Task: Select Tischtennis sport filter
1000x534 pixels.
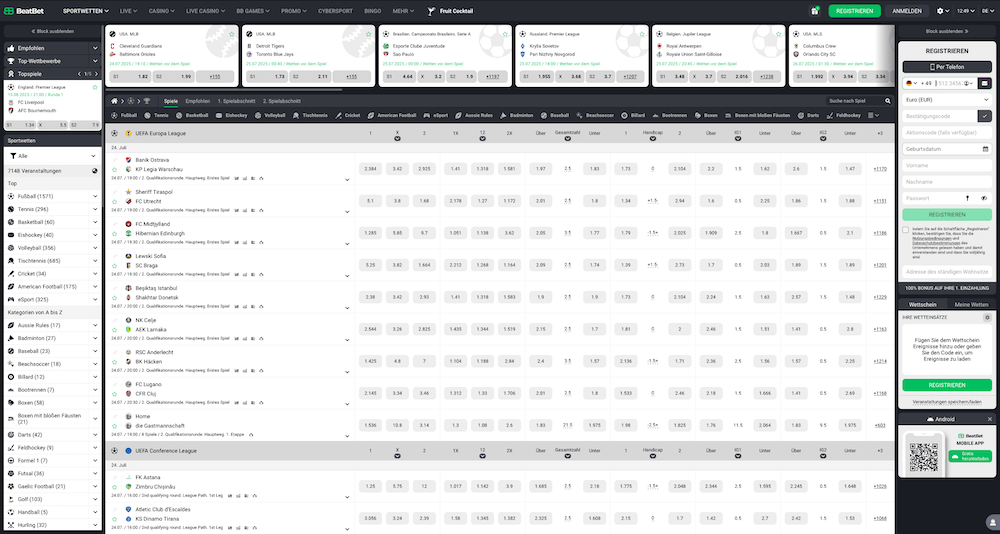Action: [x=310, y=115]
